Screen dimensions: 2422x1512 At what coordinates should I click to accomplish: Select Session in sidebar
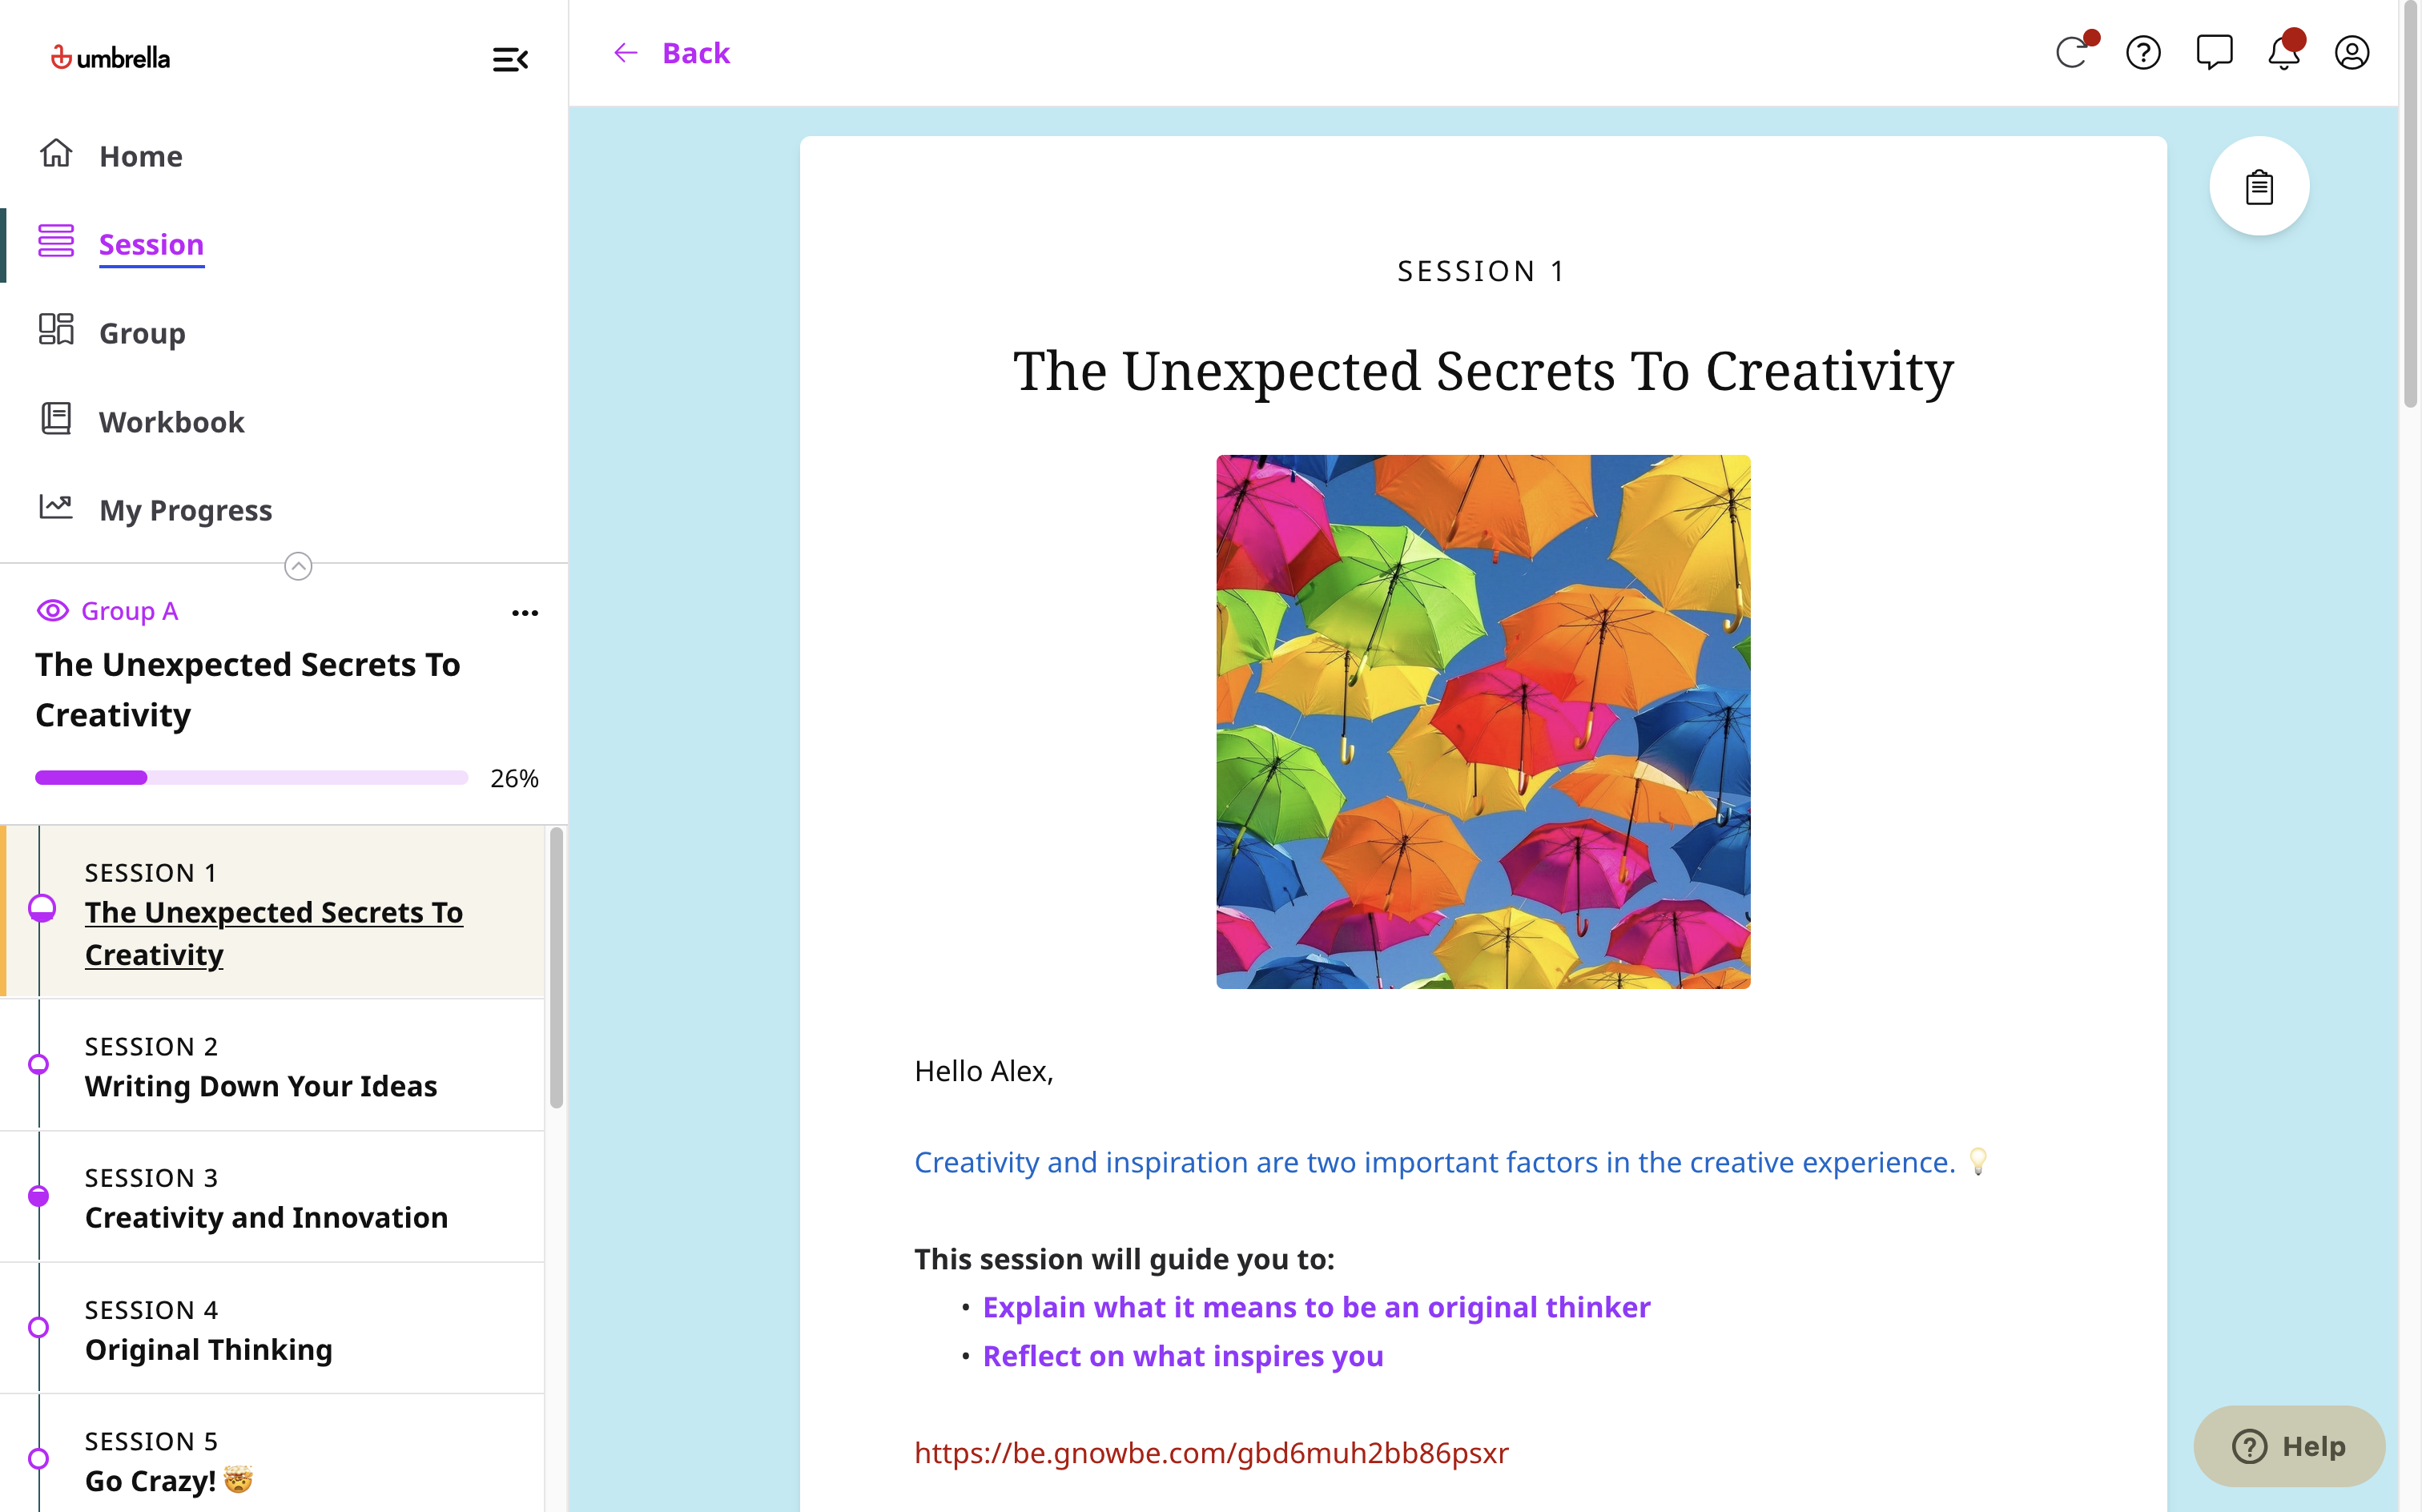(151, 245)
